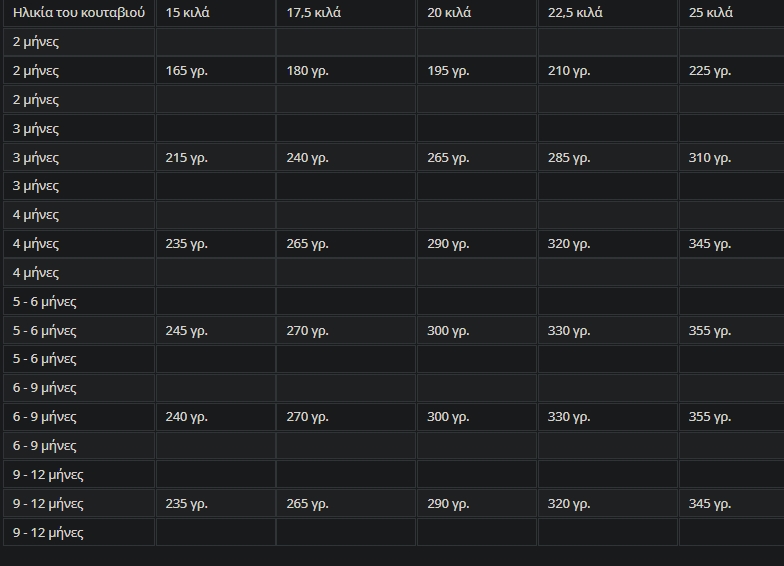The height and width of the screenshot is (566, 784).
Task: Click the '215 γρ.' cell
Action: [216, 158]
